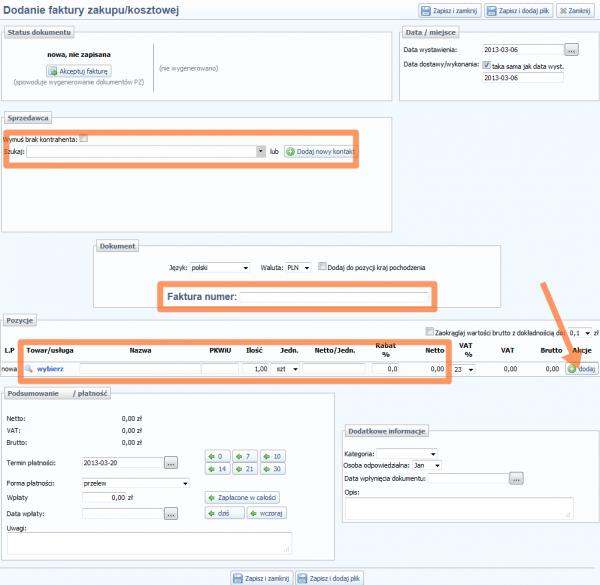600x585 pixels.
Task: Open the 'Waluta' PLN dropdown
Action: (298, 268)
